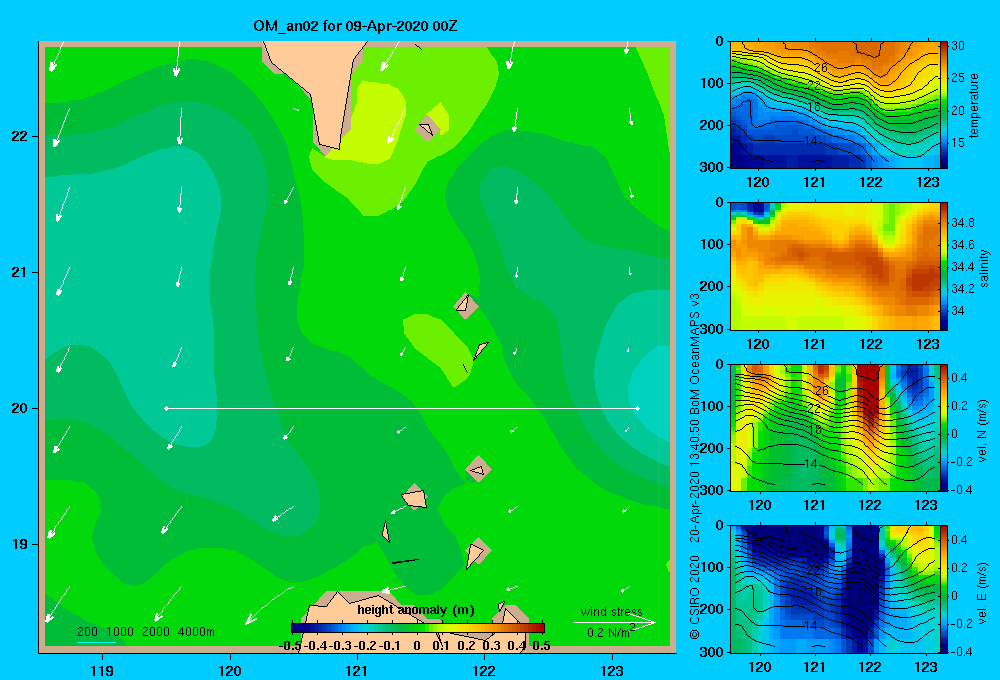1000x680 pixels.
Task: Click the 300 depth label of the salinity panel
Action: [712, 329]
